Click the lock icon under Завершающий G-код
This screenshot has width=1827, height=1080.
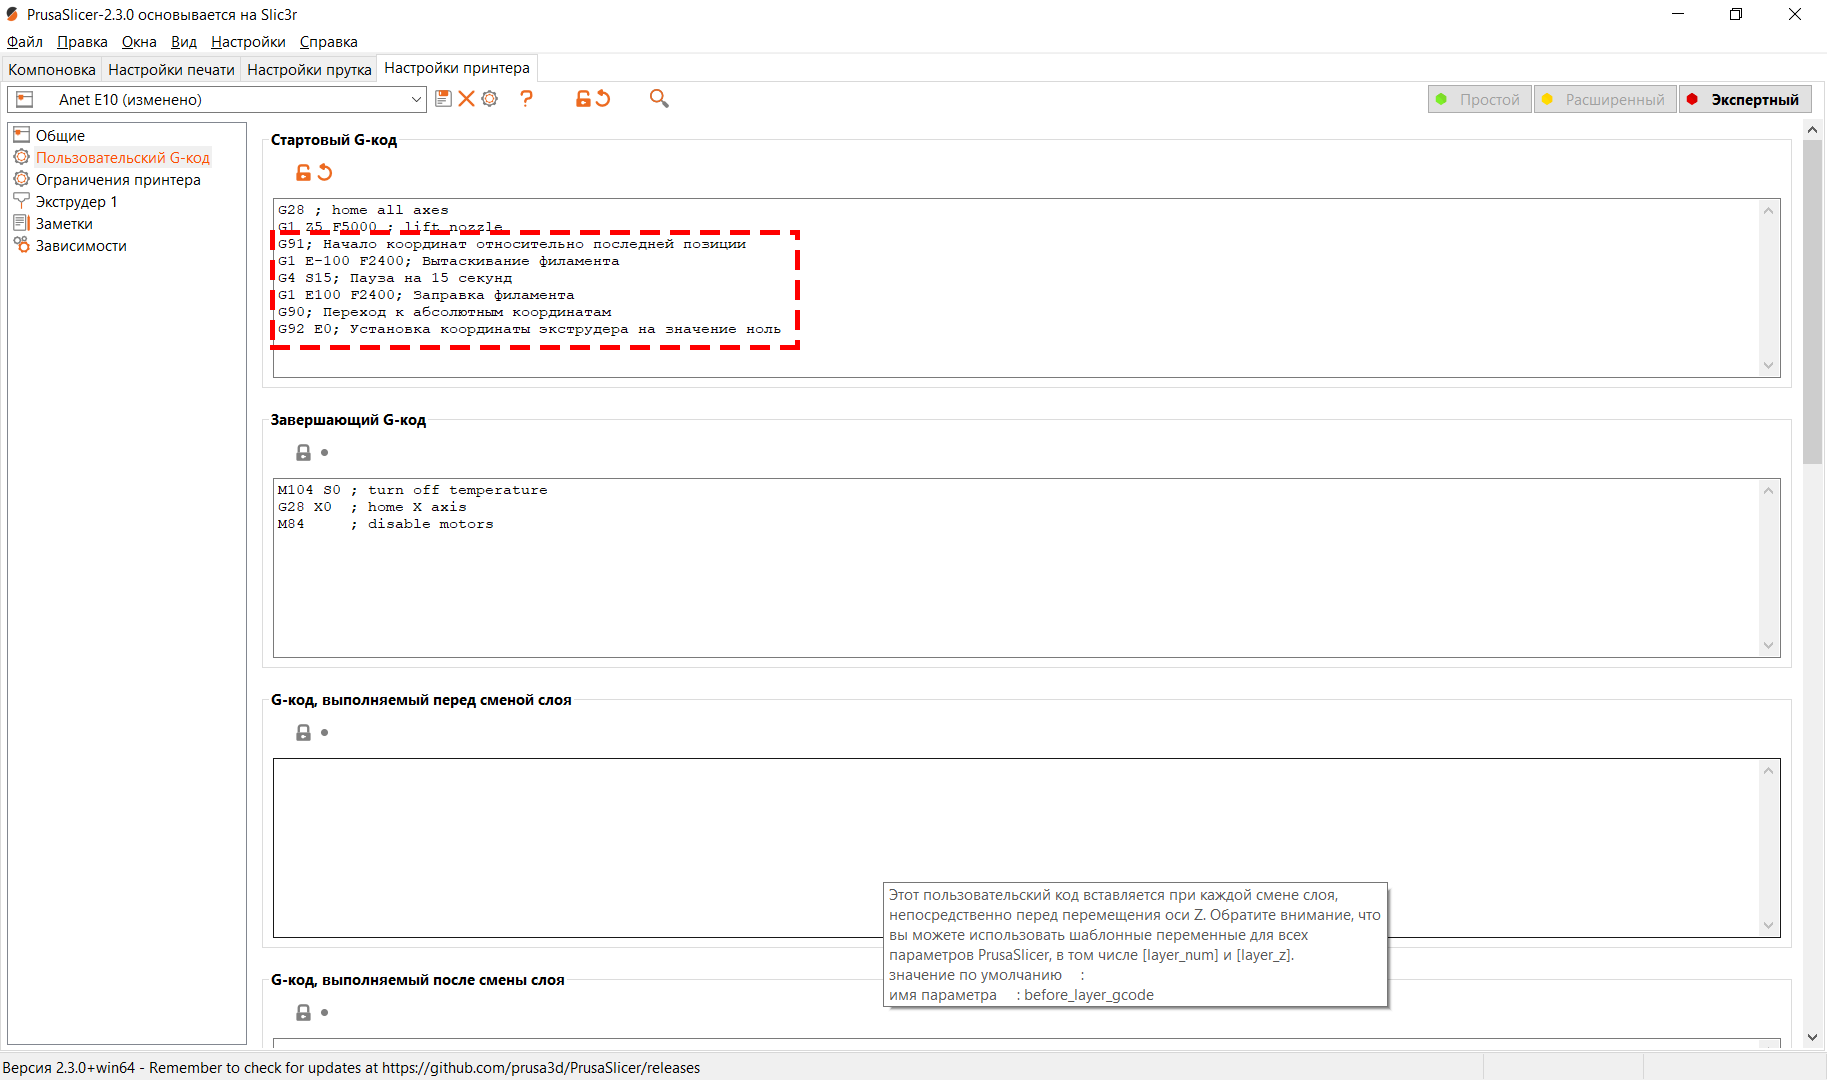pos(303,453)
